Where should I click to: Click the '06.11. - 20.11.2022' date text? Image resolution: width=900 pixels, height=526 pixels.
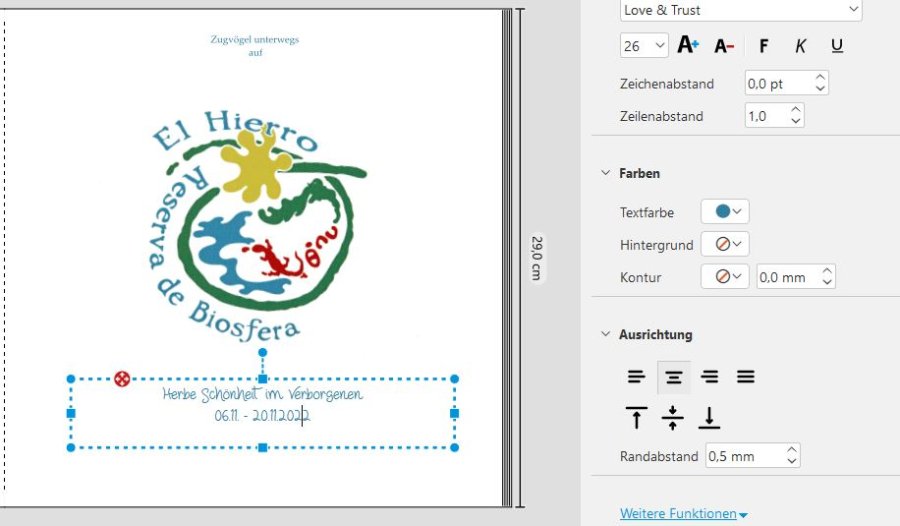point(262,415)
